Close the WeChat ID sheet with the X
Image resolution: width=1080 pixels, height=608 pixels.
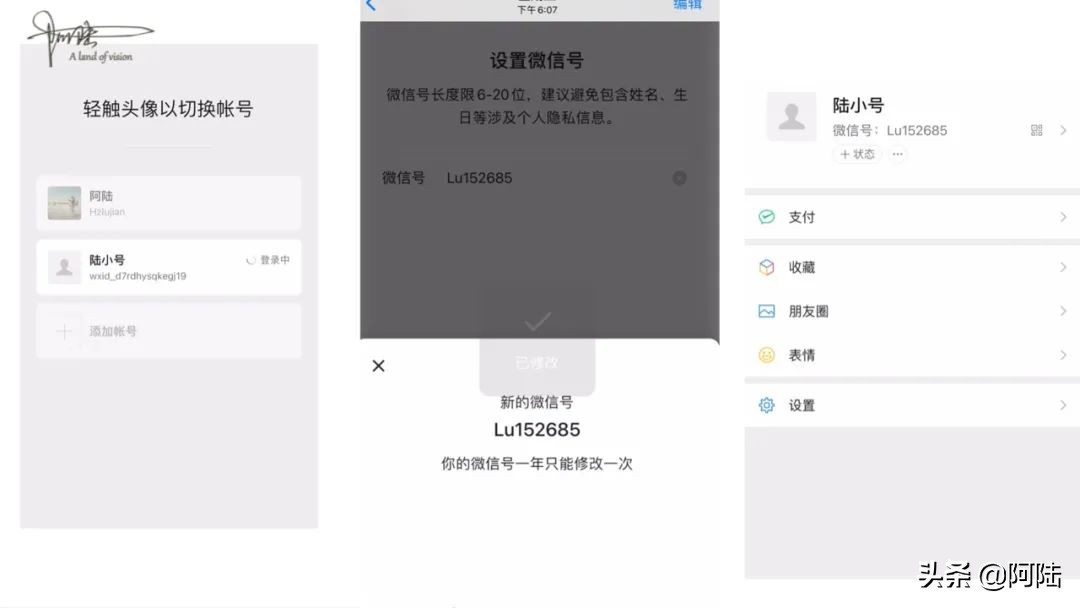[378, 366]
